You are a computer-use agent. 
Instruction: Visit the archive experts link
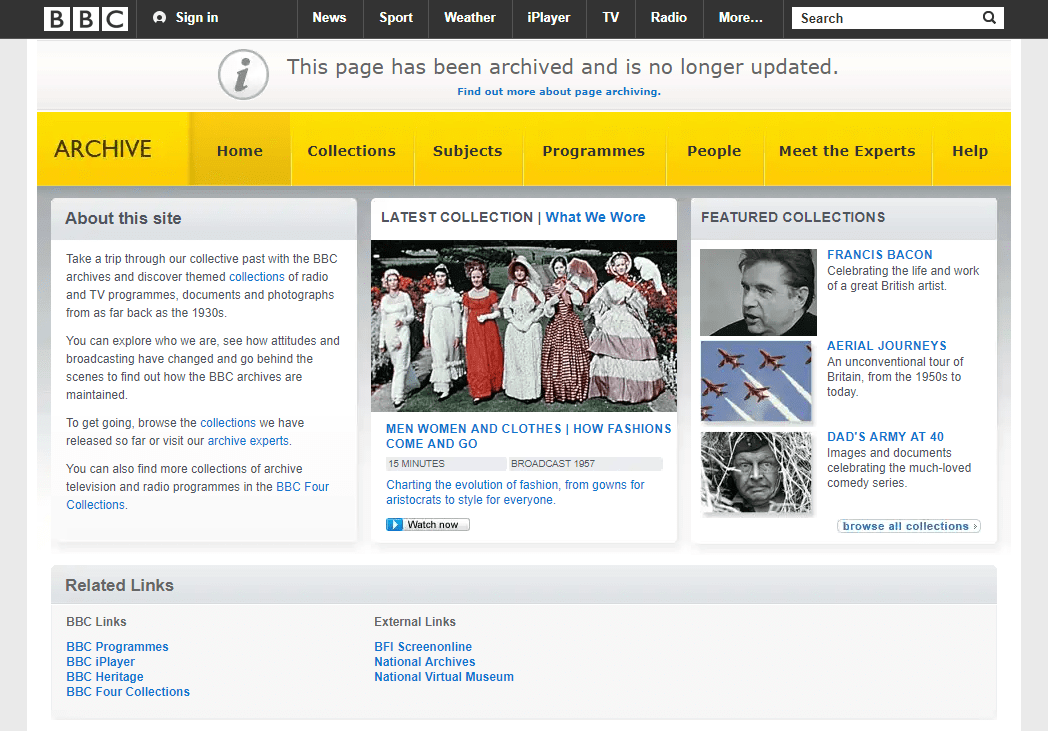click(248, 441)
